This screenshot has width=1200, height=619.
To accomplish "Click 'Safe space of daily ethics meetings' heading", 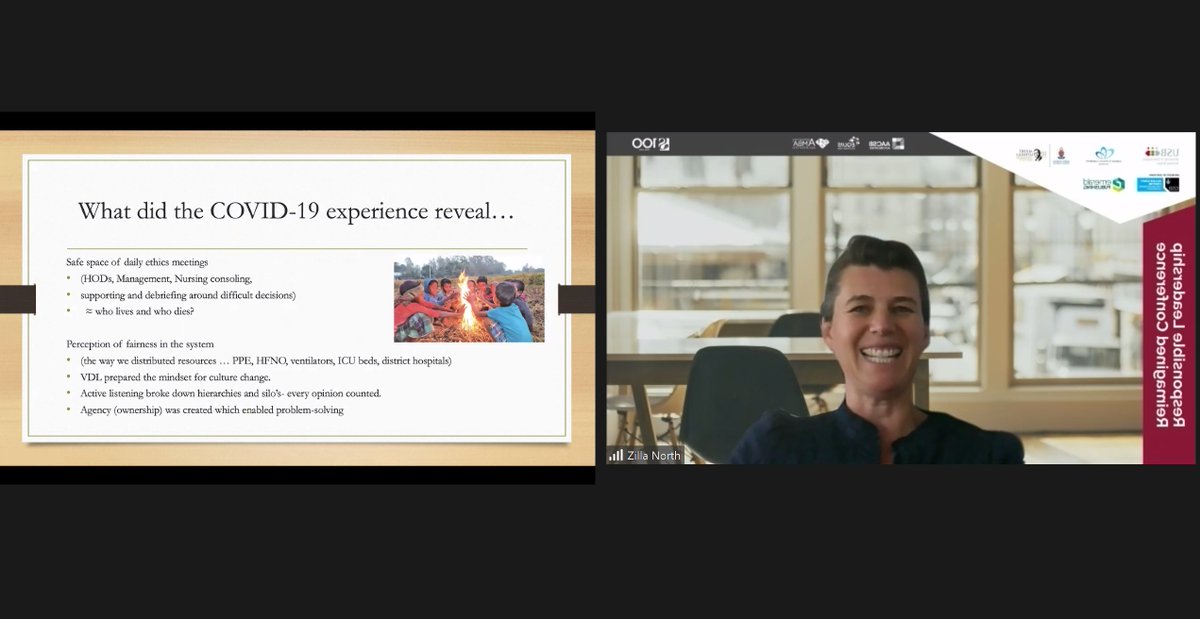I will pyautogui.click(x=137, y=262).
